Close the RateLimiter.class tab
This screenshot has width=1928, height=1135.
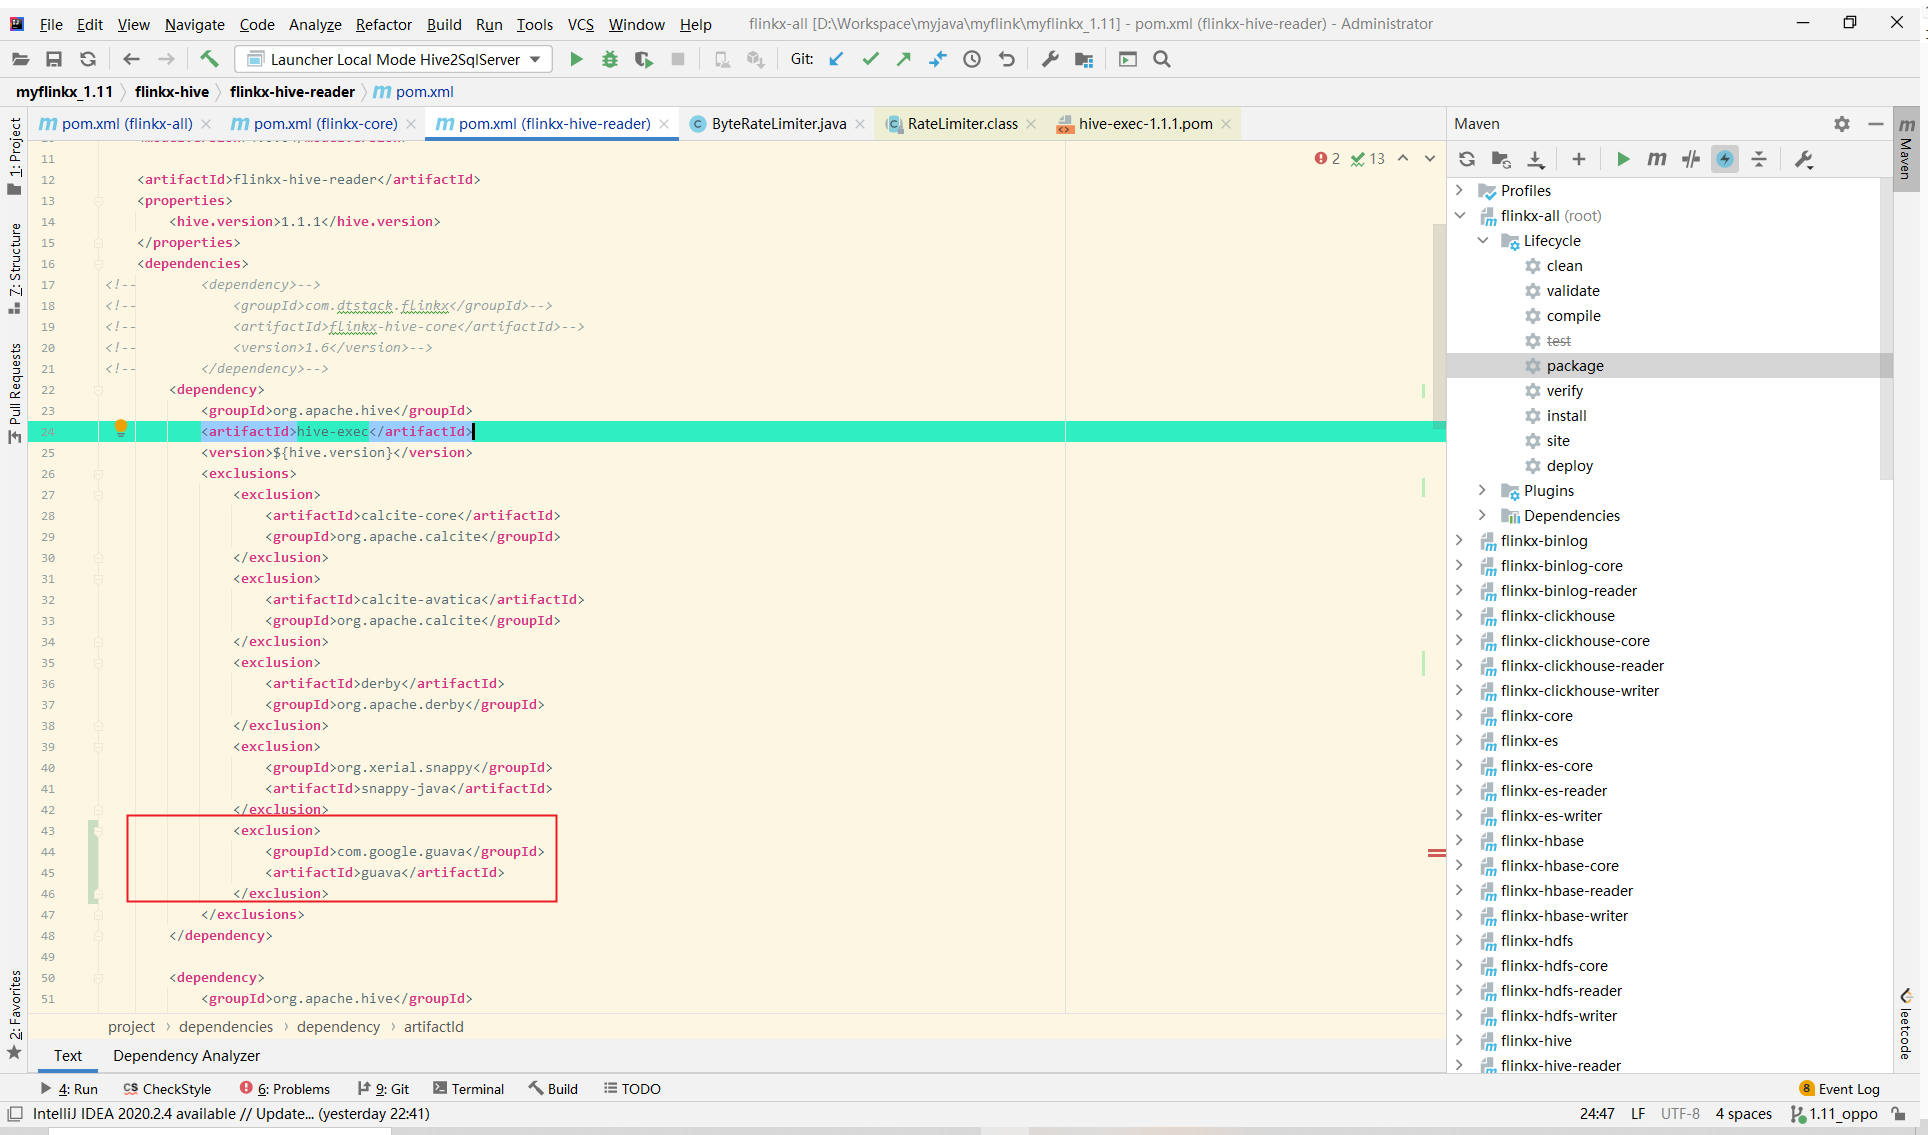pos(1031,124)
